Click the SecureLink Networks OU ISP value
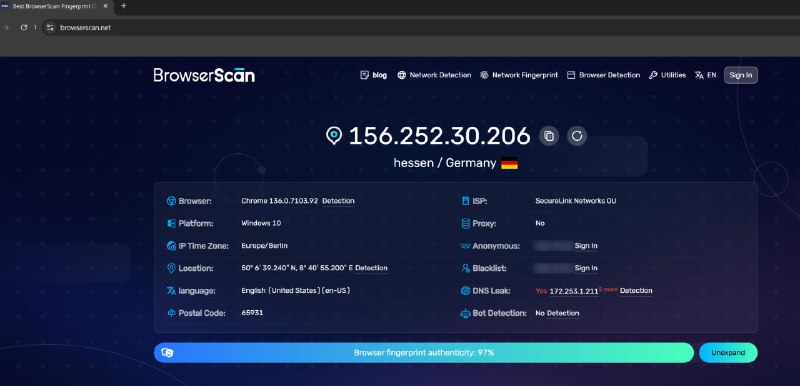This screenshot has height=386, width=800. click(x=576, y=201)
